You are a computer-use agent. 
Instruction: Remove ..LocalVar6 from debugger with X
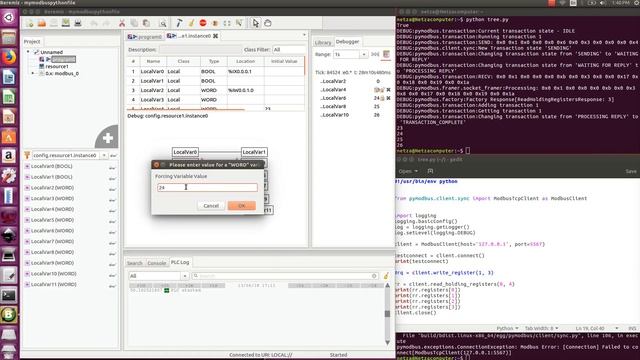click(388, 98)
